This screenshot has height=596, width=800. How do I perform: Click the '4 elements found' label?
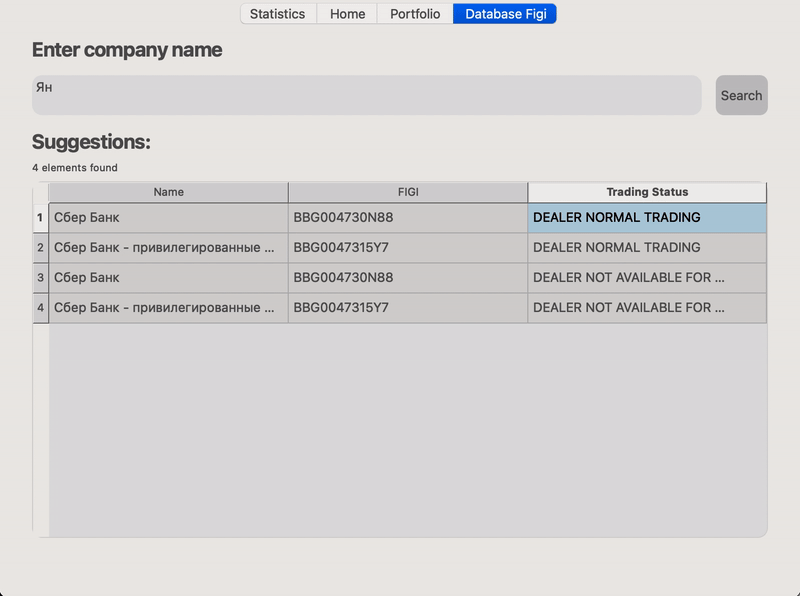point(75,168)
